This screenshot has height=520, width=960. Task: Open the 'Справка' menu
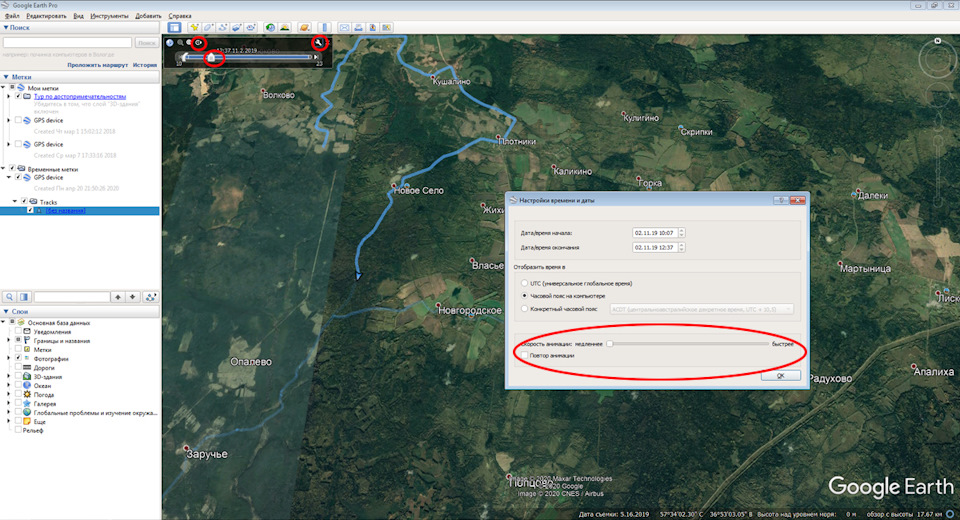179,16
